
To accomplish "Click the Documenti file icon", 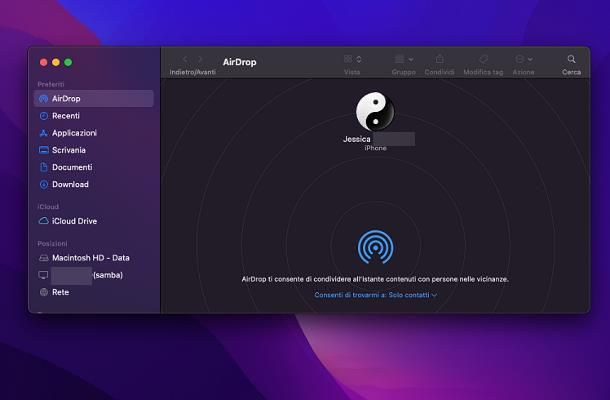I will click(44, 167).
